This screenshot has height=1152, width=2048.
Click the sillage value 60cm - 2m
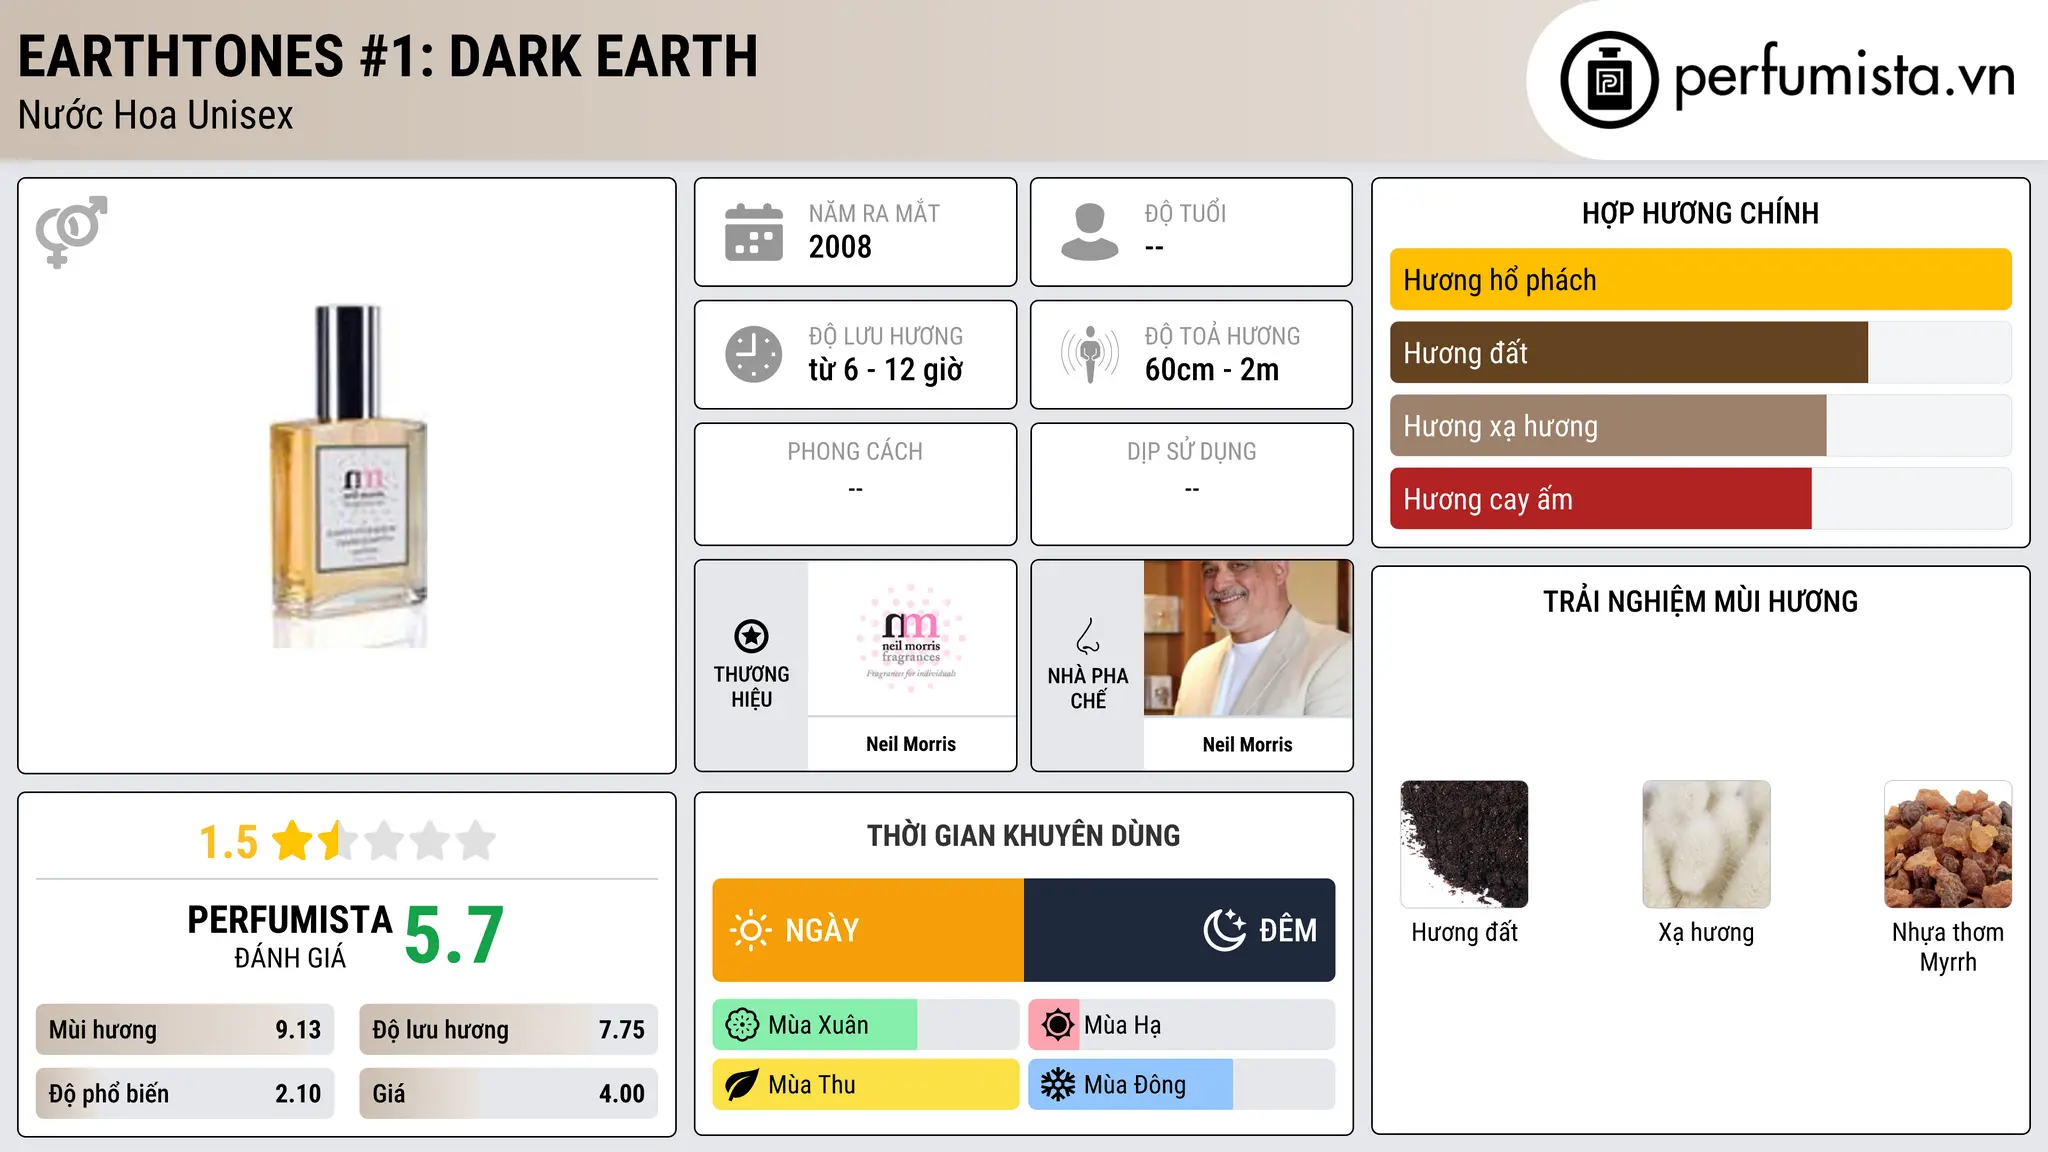coord(1212,370)
